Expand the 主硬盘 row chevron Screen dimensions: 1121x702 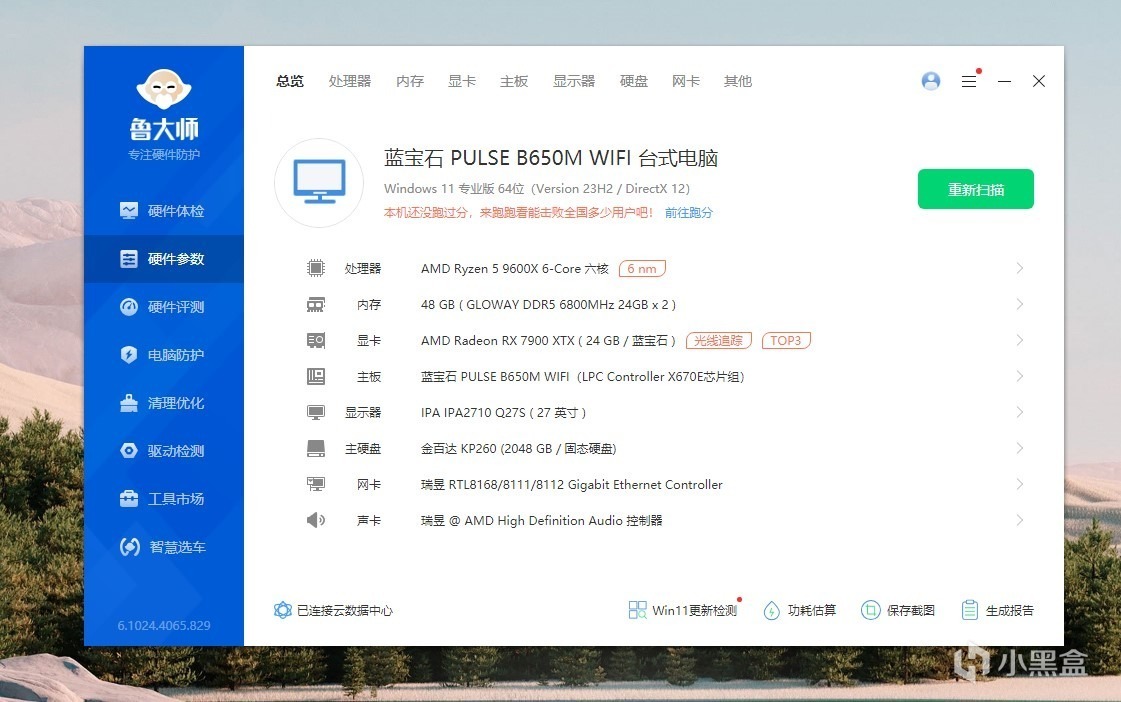click(1019, 448)
